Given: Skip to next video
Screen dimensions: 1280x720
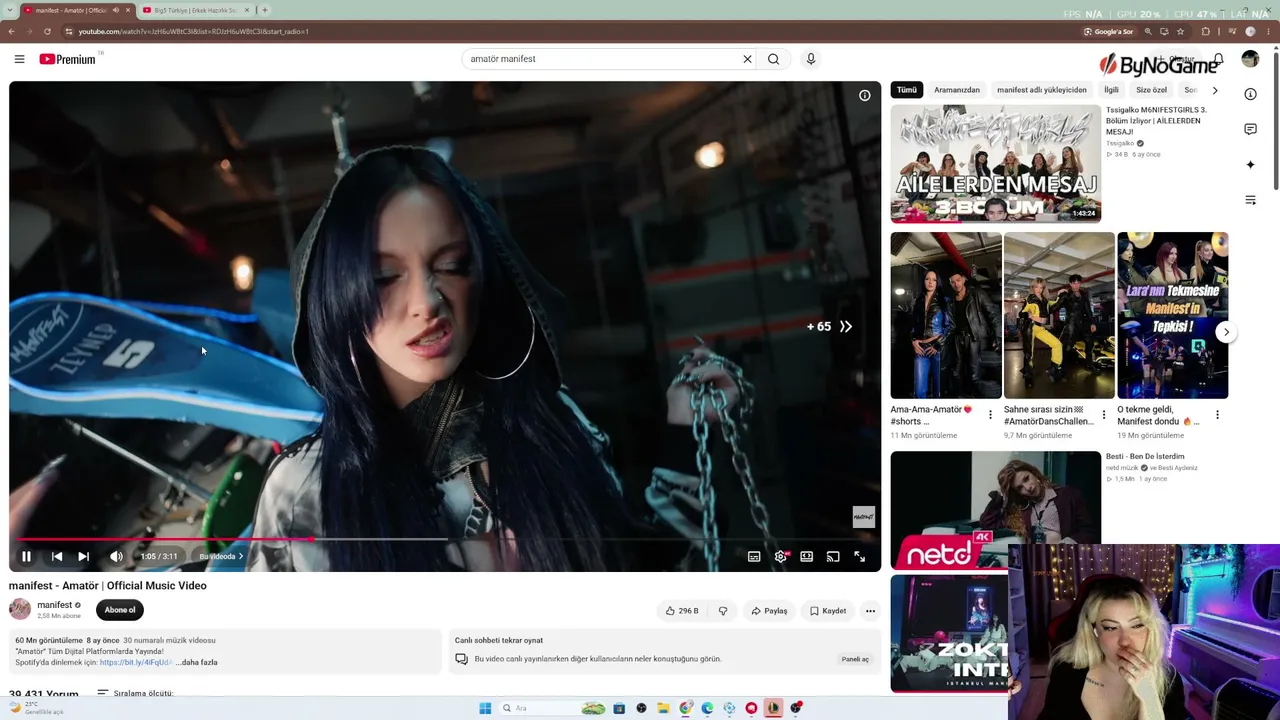Looking at the screenshot, I should point(84,557).
